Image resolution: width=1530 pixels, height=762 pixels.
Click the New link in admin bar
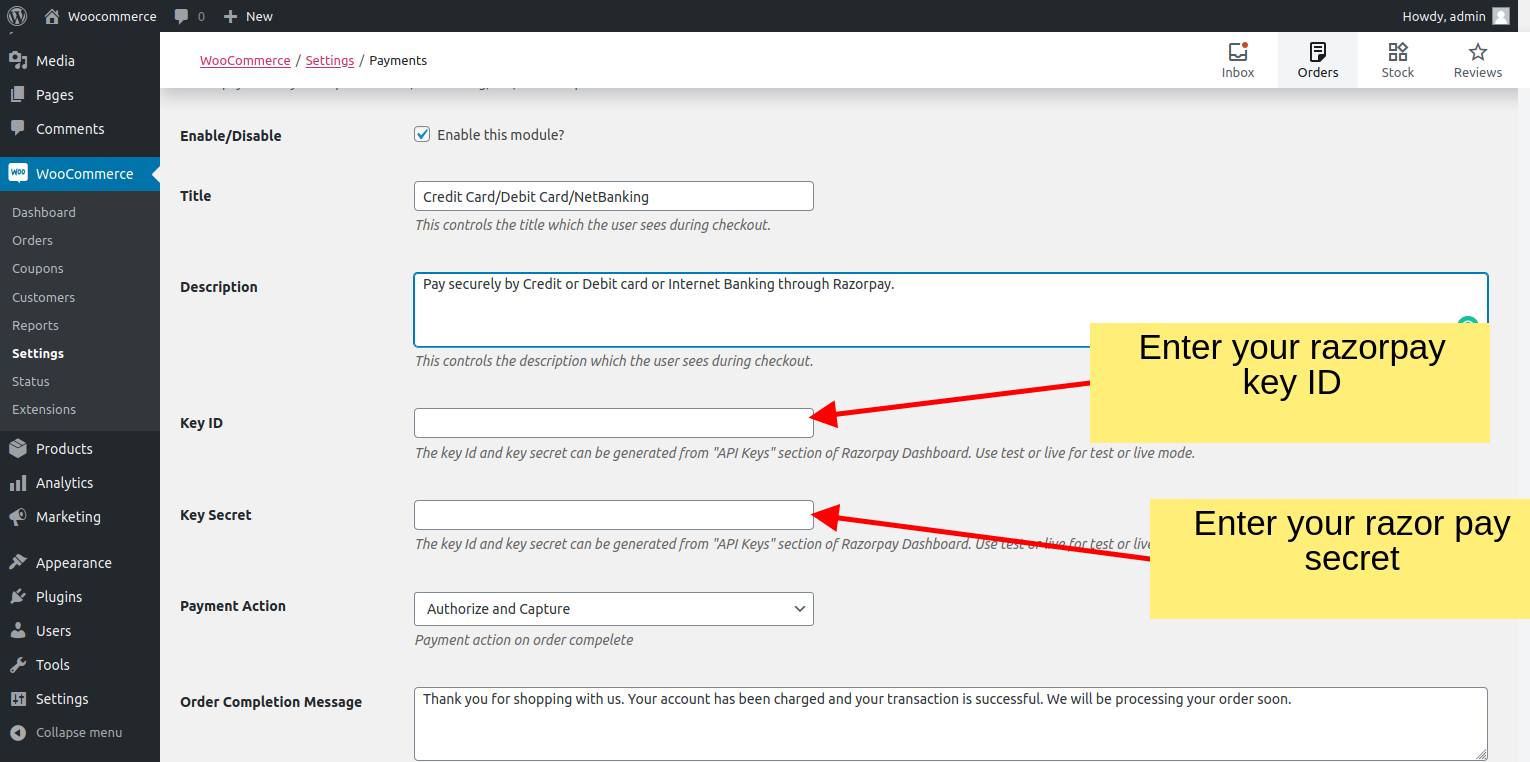point(259,16)
